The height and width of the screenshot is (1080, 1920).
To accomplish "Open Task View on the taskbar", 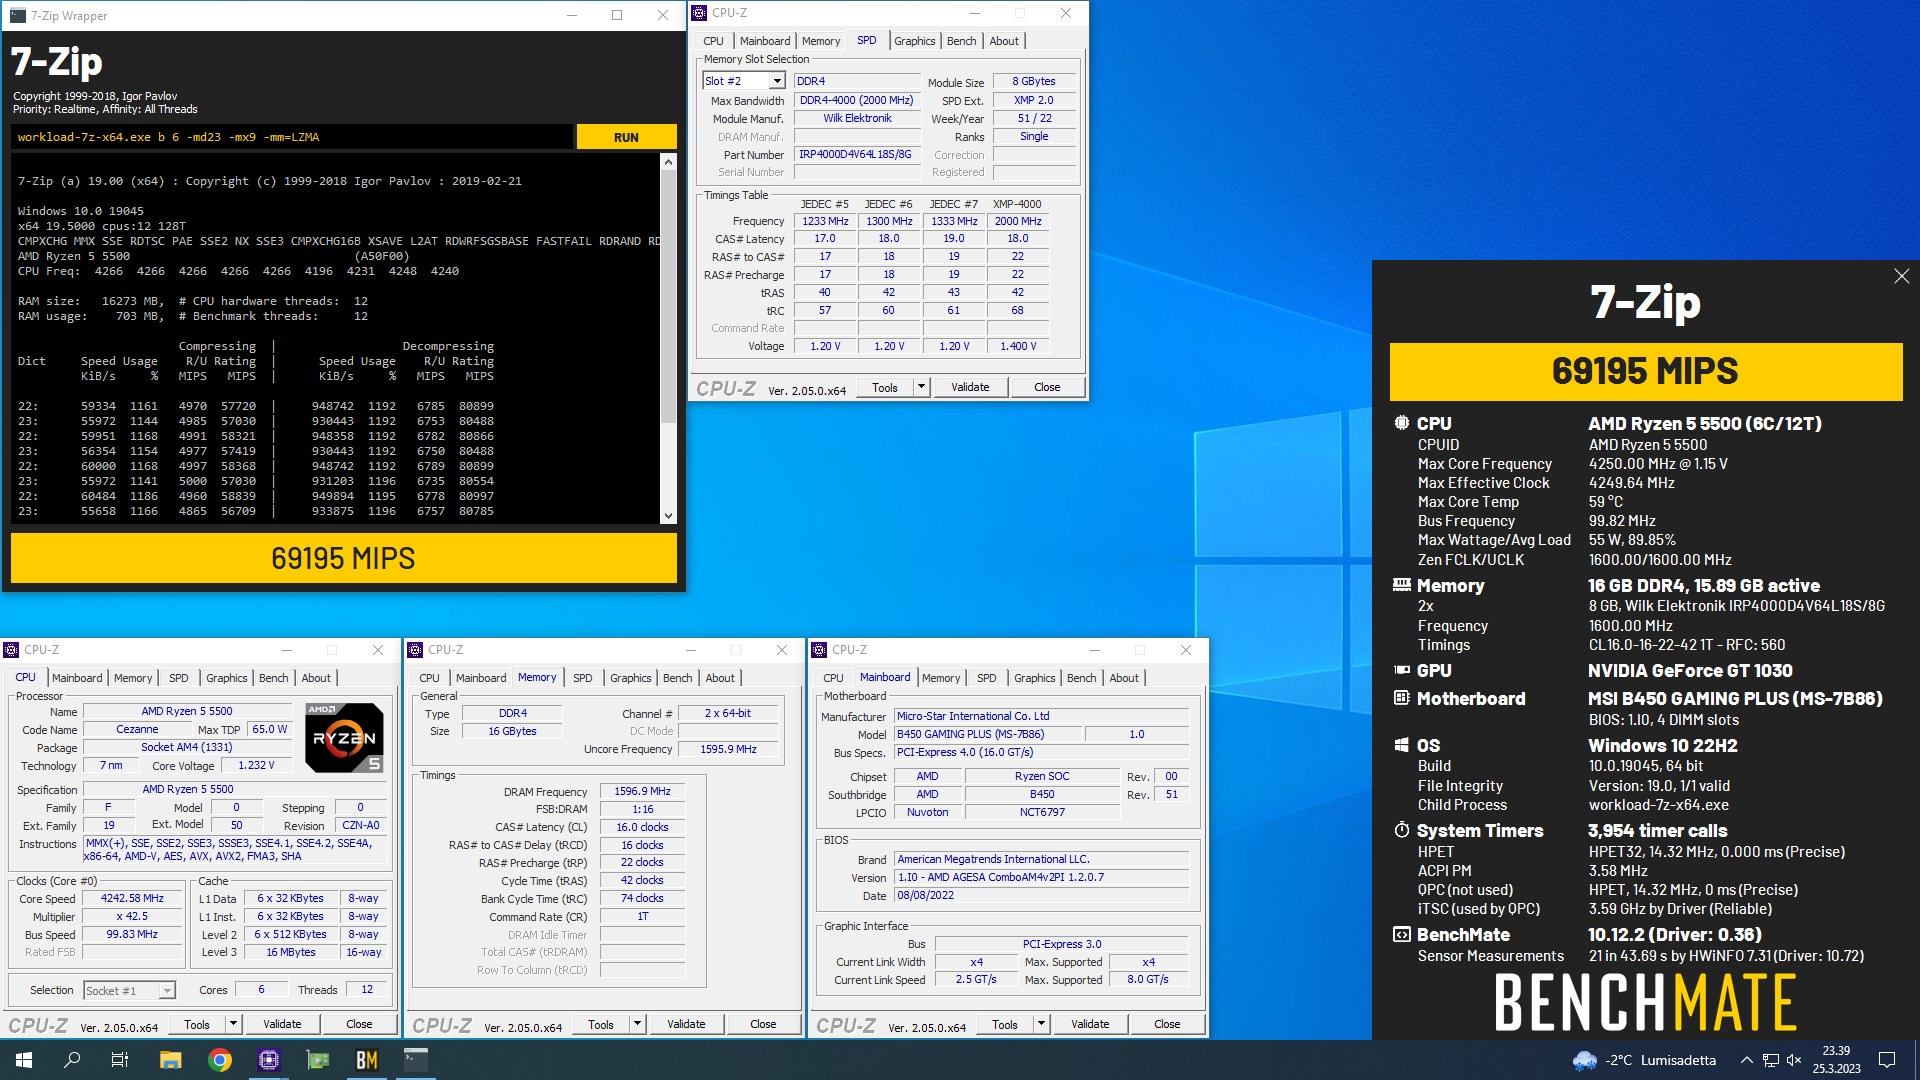I will (120, 1060).
